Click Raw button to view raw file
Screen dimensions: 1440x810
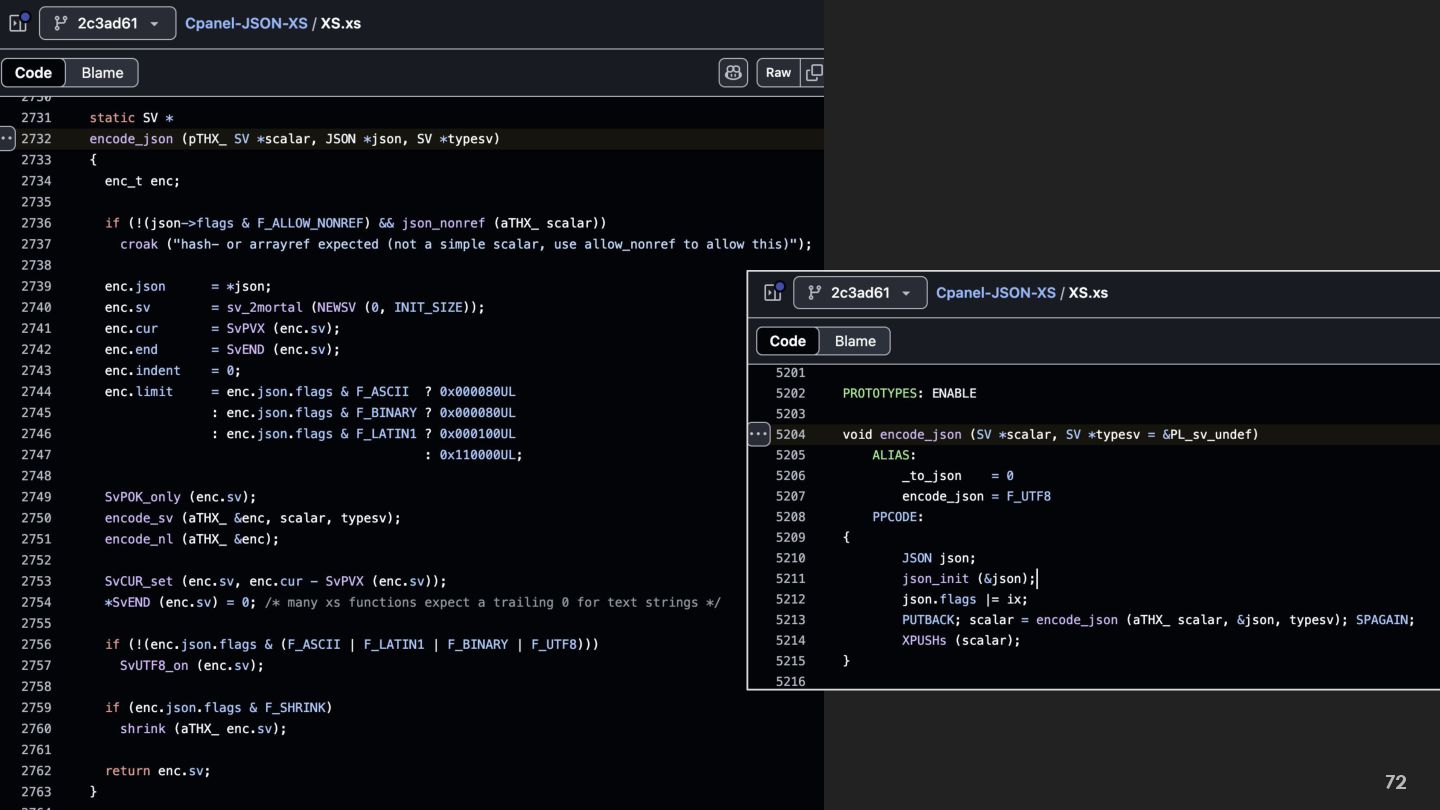[778, 73]
